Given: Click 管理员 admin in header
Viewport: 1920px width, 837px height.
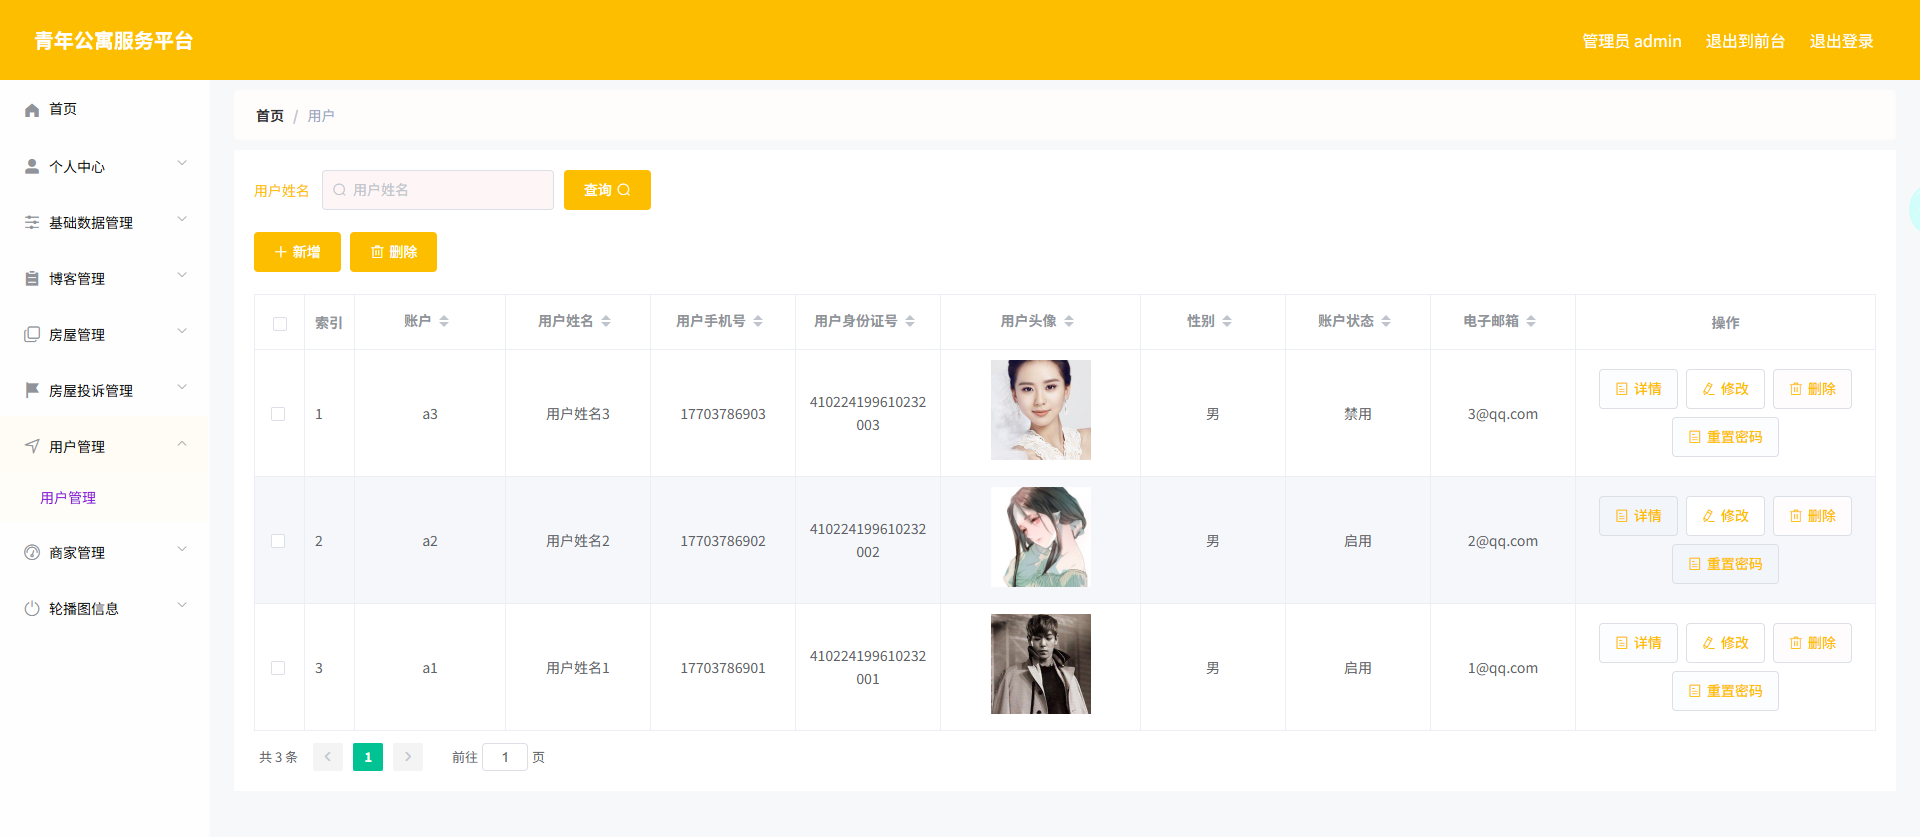Looking at the screenshot, I should pyautogui.click(x=1631, y=41).
